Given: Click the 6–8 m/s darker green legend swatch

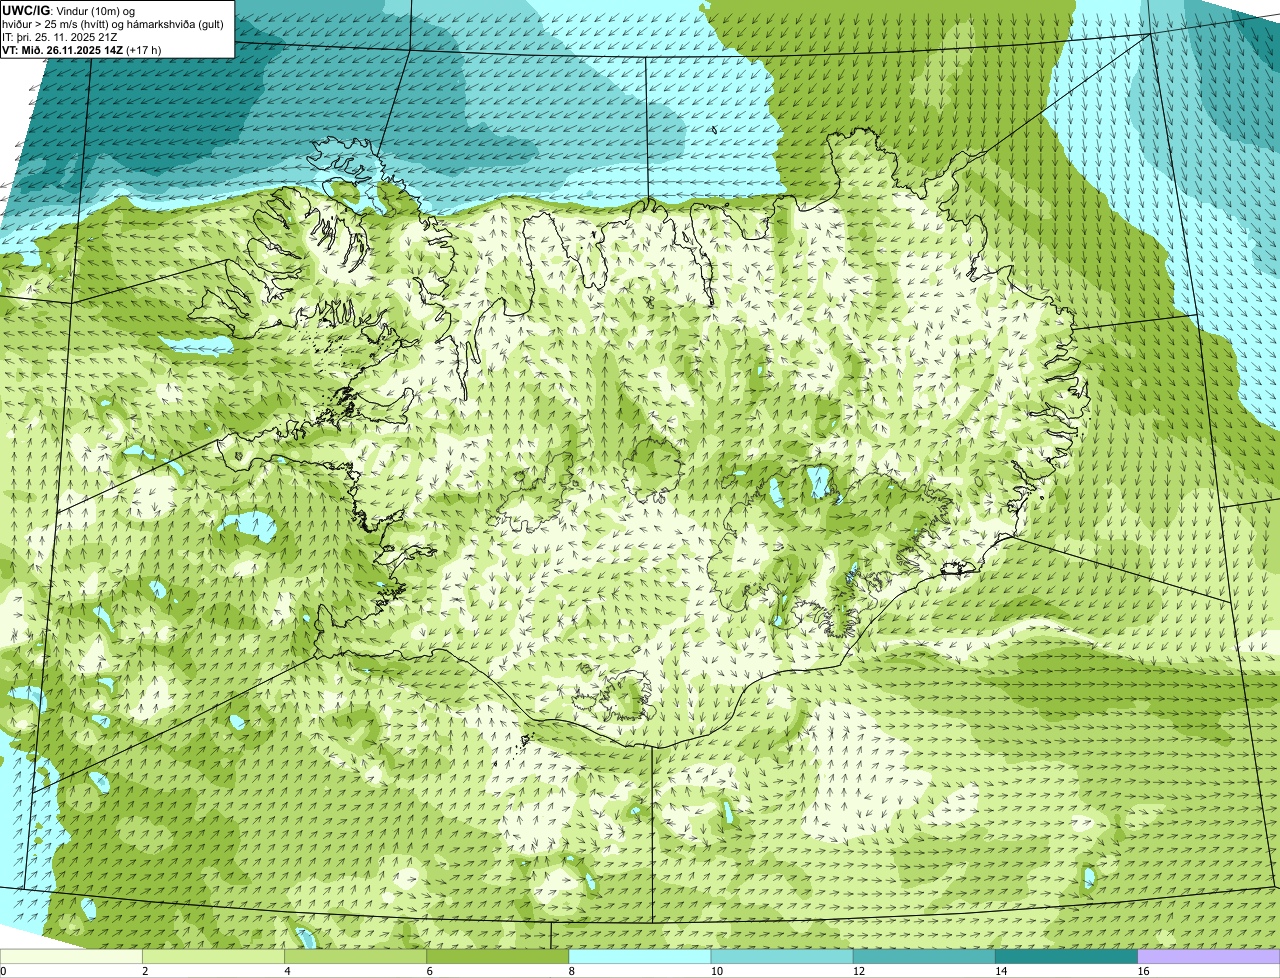Looking at the screenshot, I should (498, 957).
